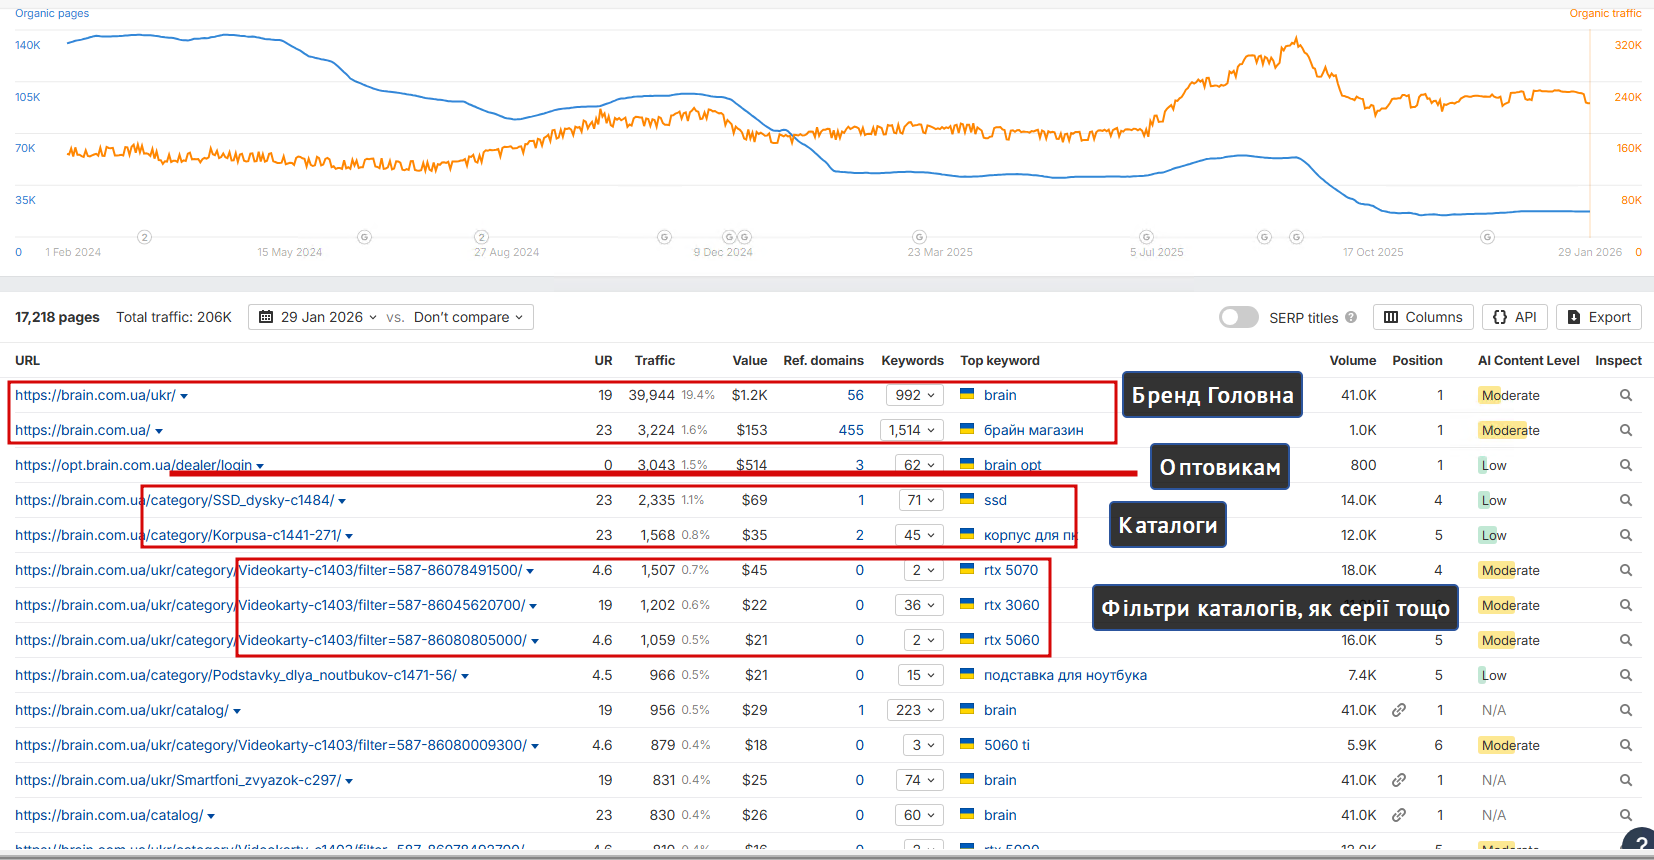
Task: Click top keyword брайн магазин
Action: pos(1033,430)
